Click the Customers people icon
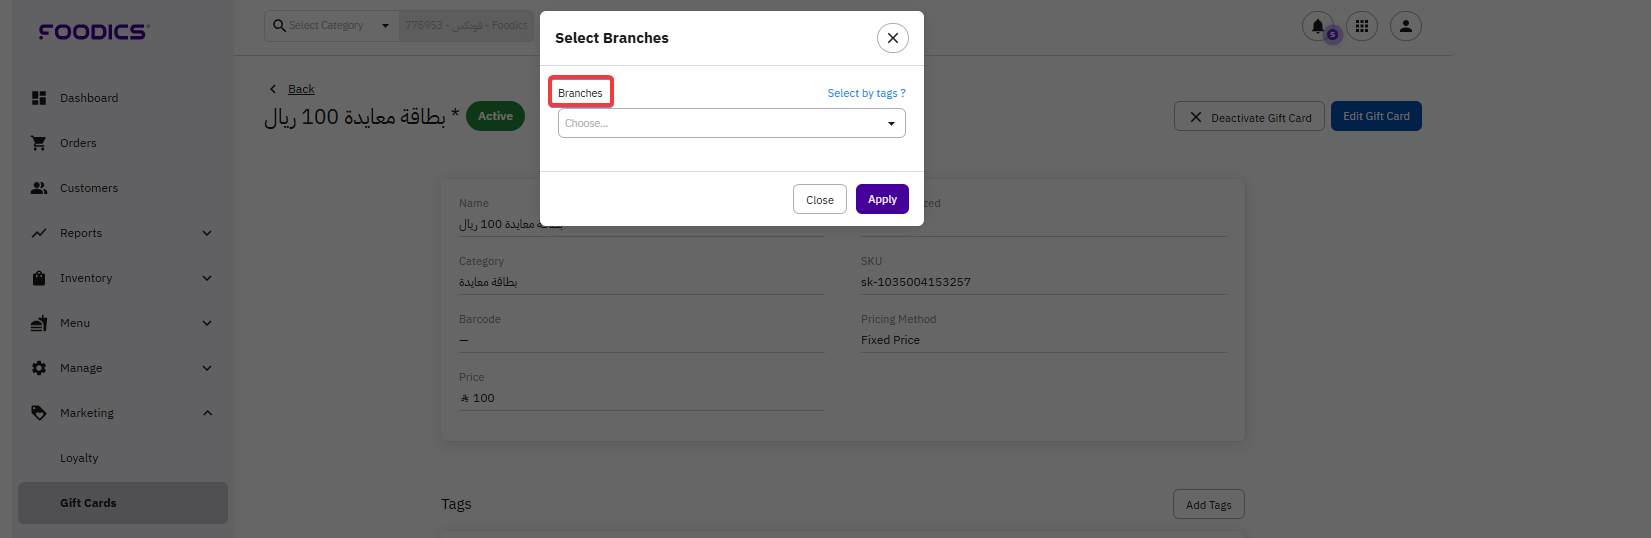The image size is (1651, 538). pos(39,188)
